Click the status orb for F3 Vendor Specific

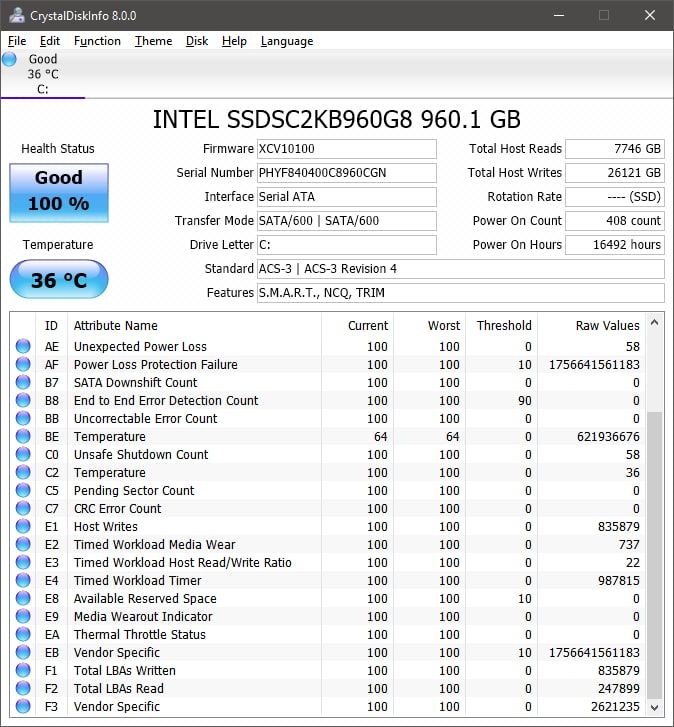coord(23,706)
